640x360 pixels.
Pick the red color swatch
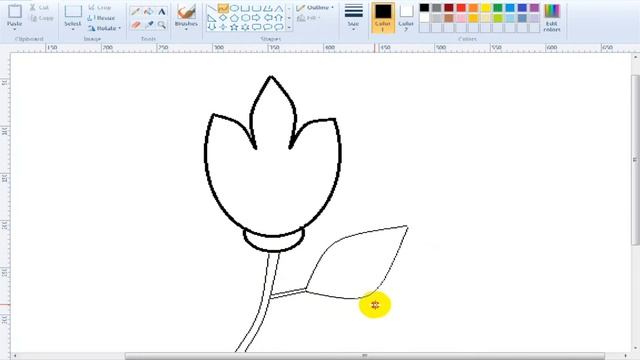(461, 8)
